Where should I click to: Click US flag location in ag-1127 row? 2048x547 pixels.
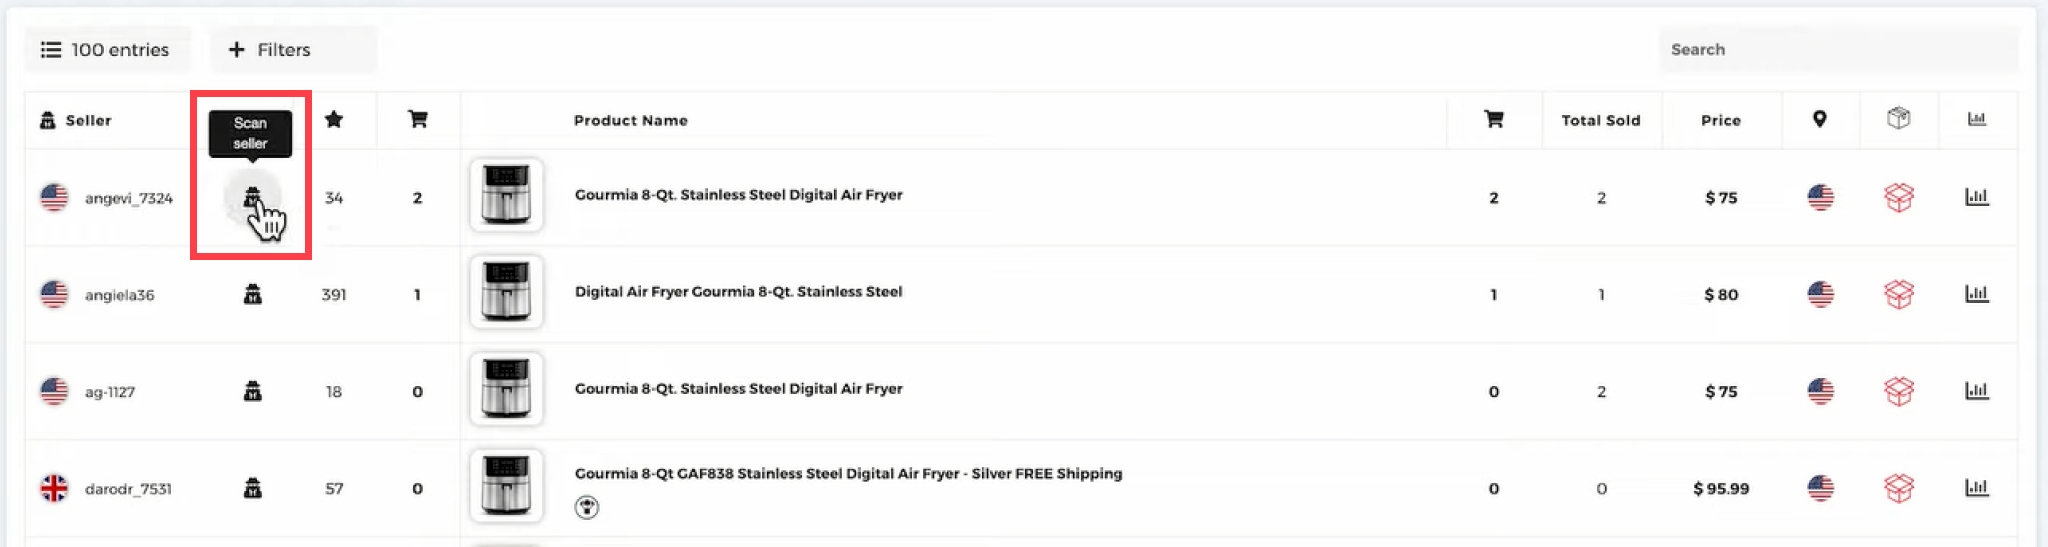pyautogui.click(x=1820, y=391)
